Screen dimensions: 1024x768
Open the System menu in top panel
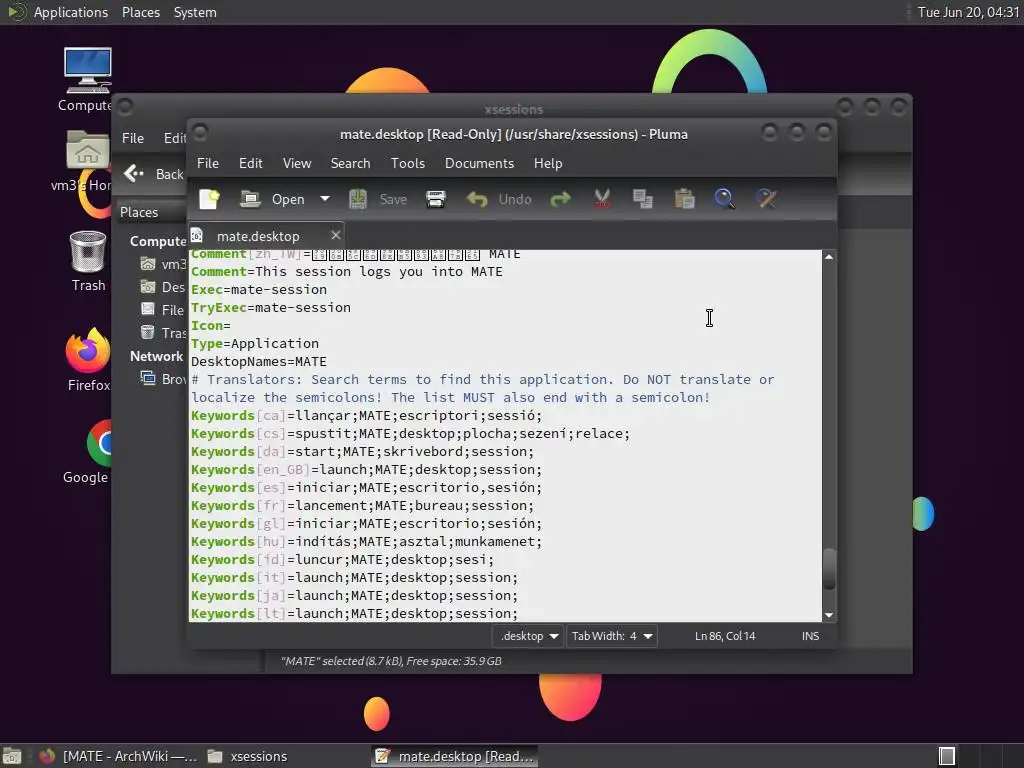pyautogui.click(x=195, y=12)
